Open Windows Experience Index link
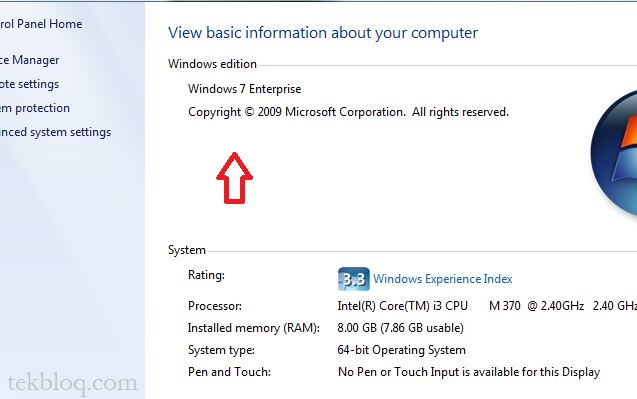 442,279
